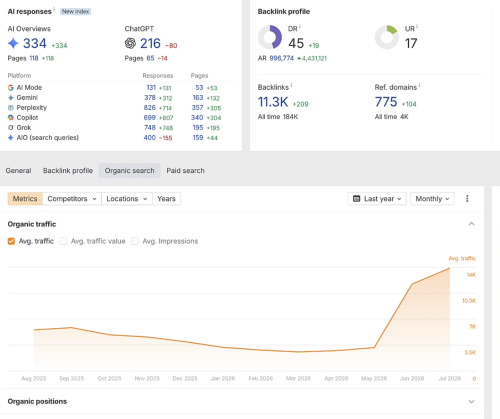The image size is (500, 419).
Task: Click the AI Overviews sparkle icon
Action: [13, 43]
